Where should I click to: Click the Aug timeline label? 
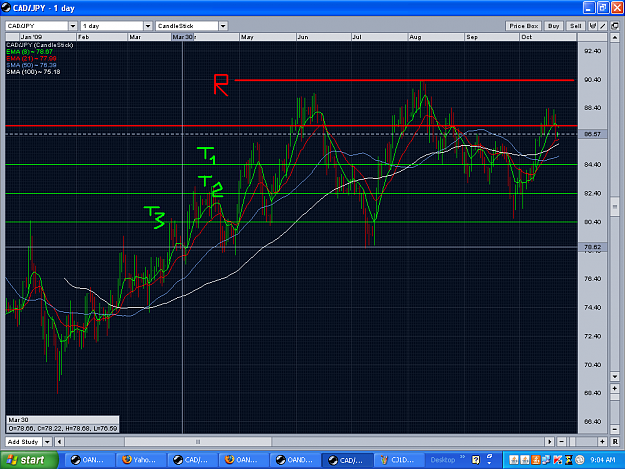pyautogui.click(x=415, y=37)
